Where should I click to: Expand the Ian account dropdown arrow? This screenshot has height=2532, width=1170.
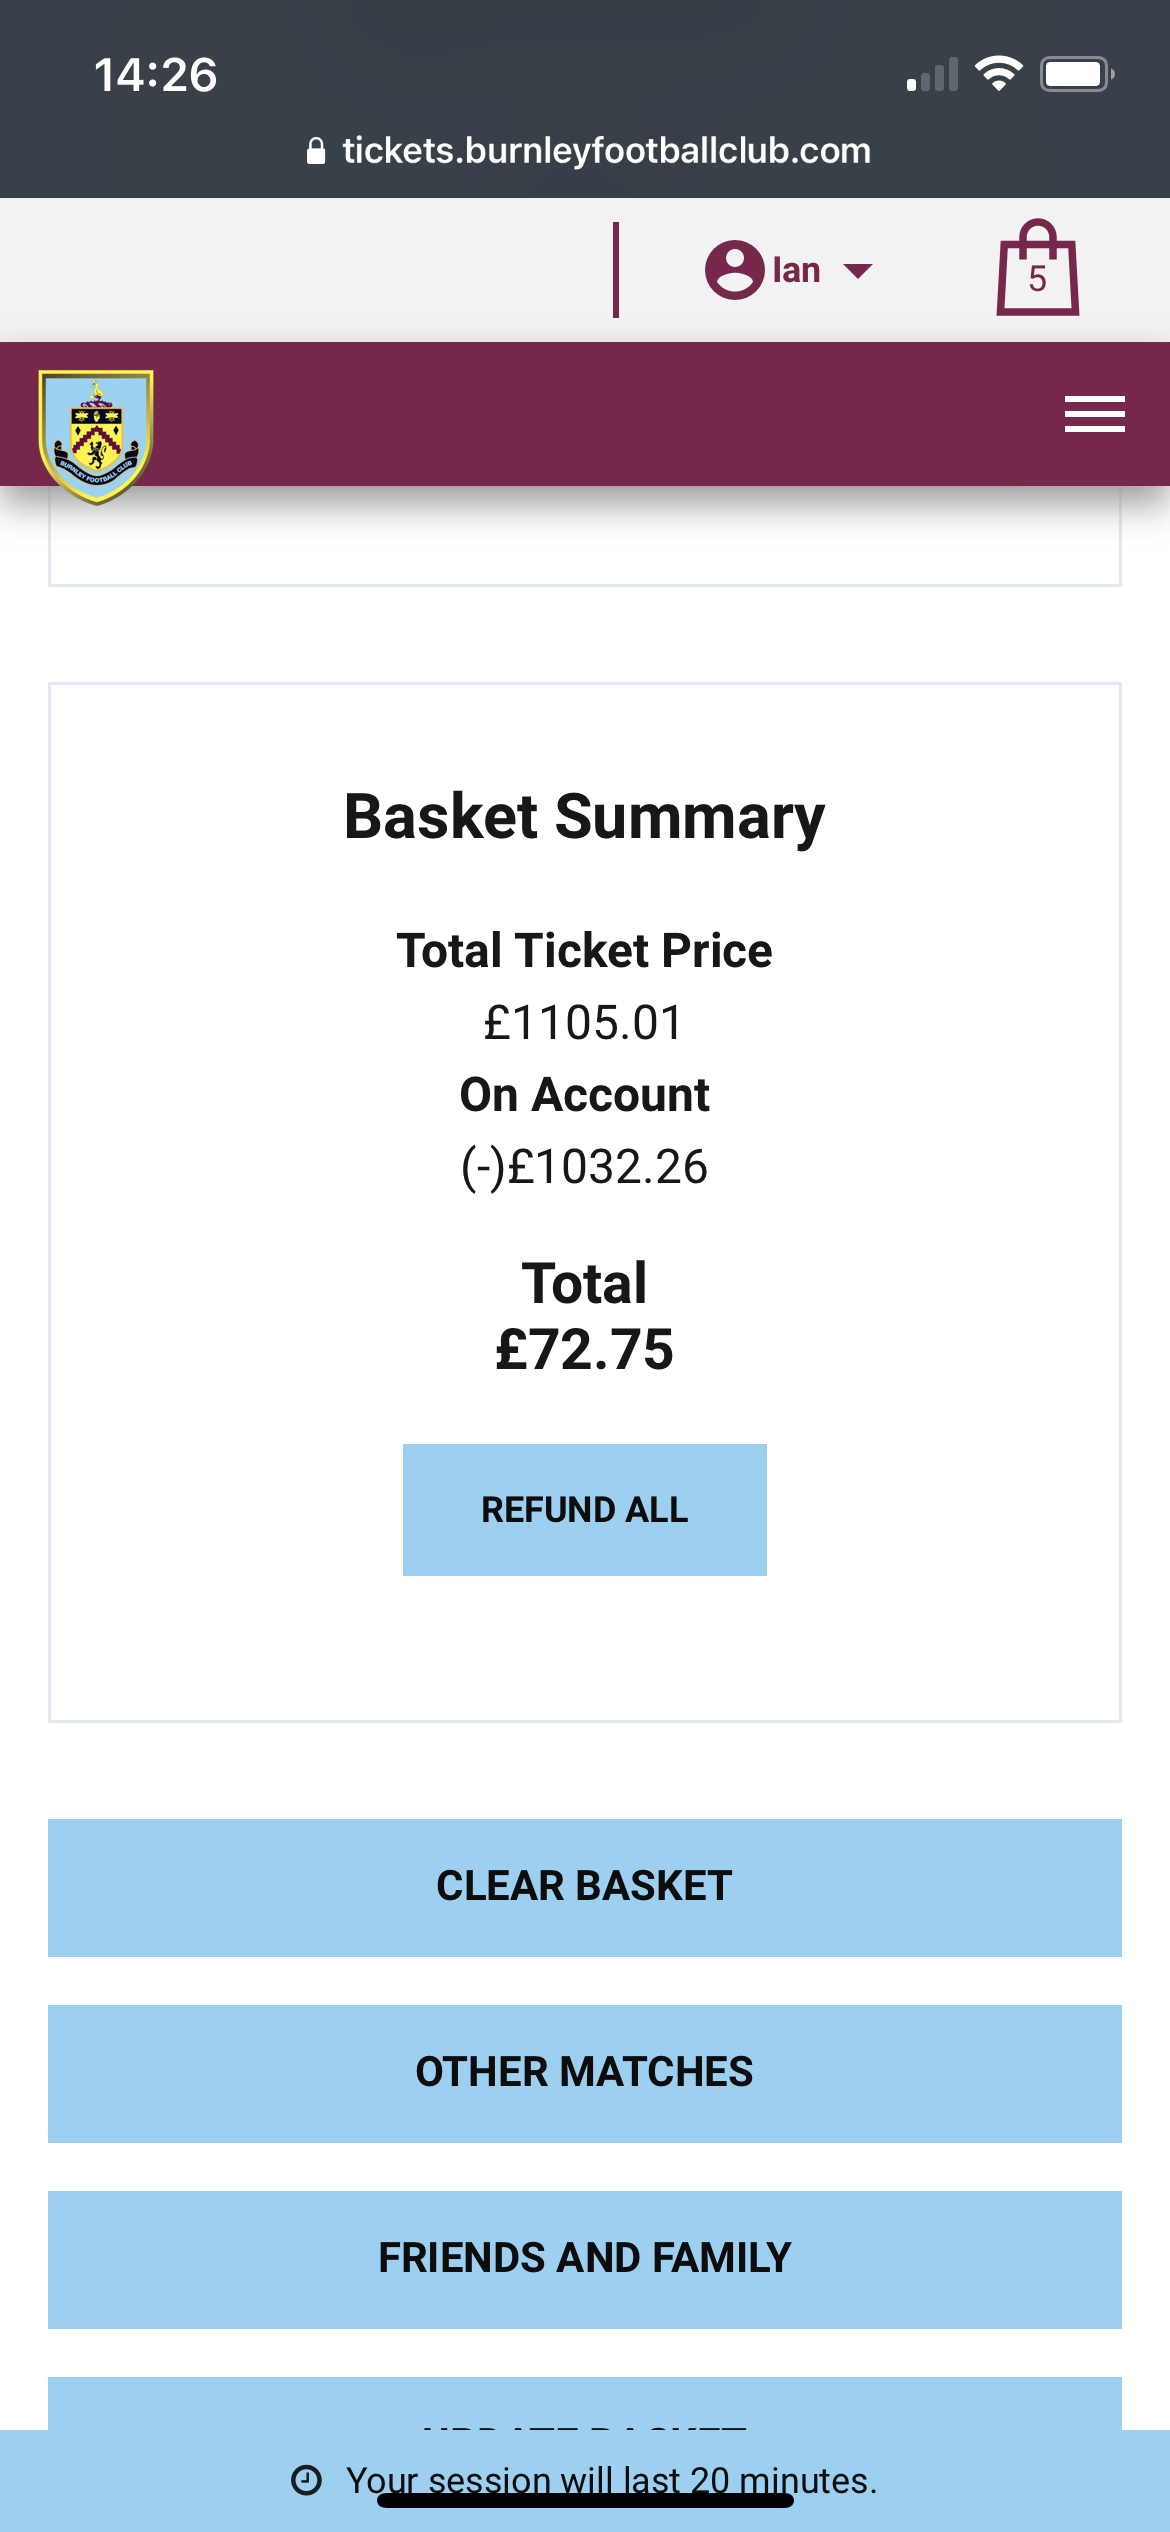[x=857, y=270]
